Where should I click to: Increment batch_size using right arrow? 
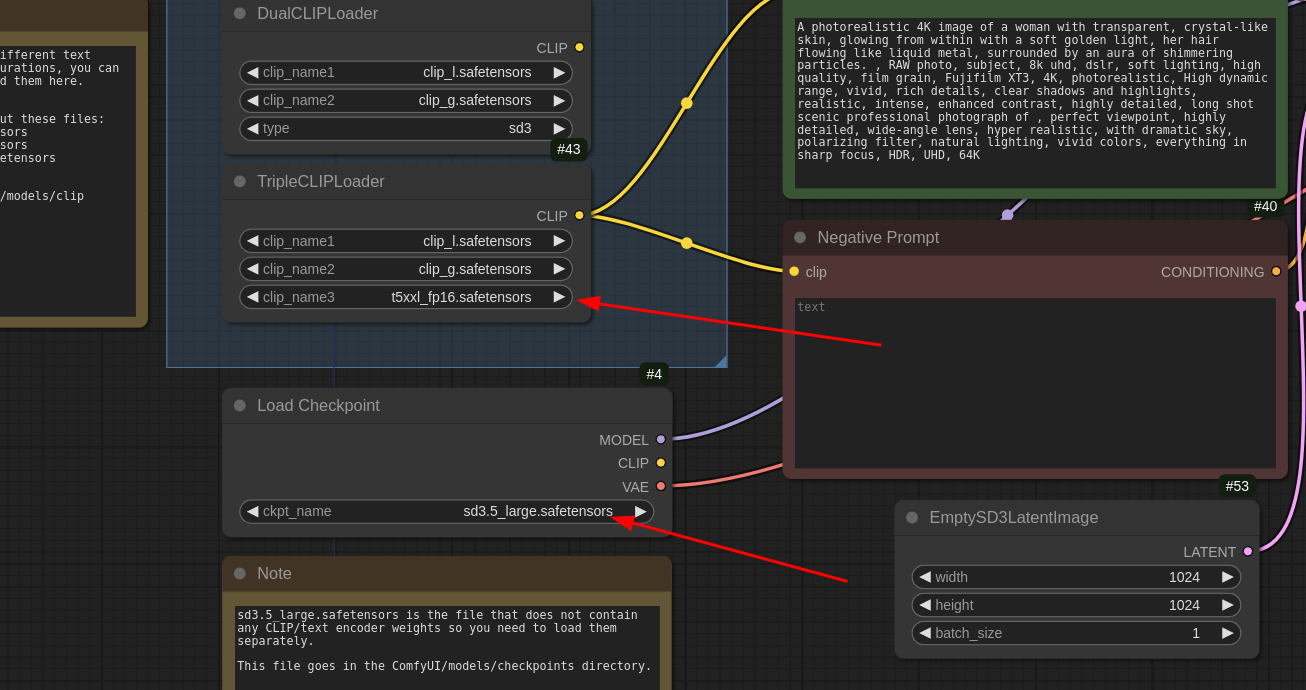[1227, 633]
